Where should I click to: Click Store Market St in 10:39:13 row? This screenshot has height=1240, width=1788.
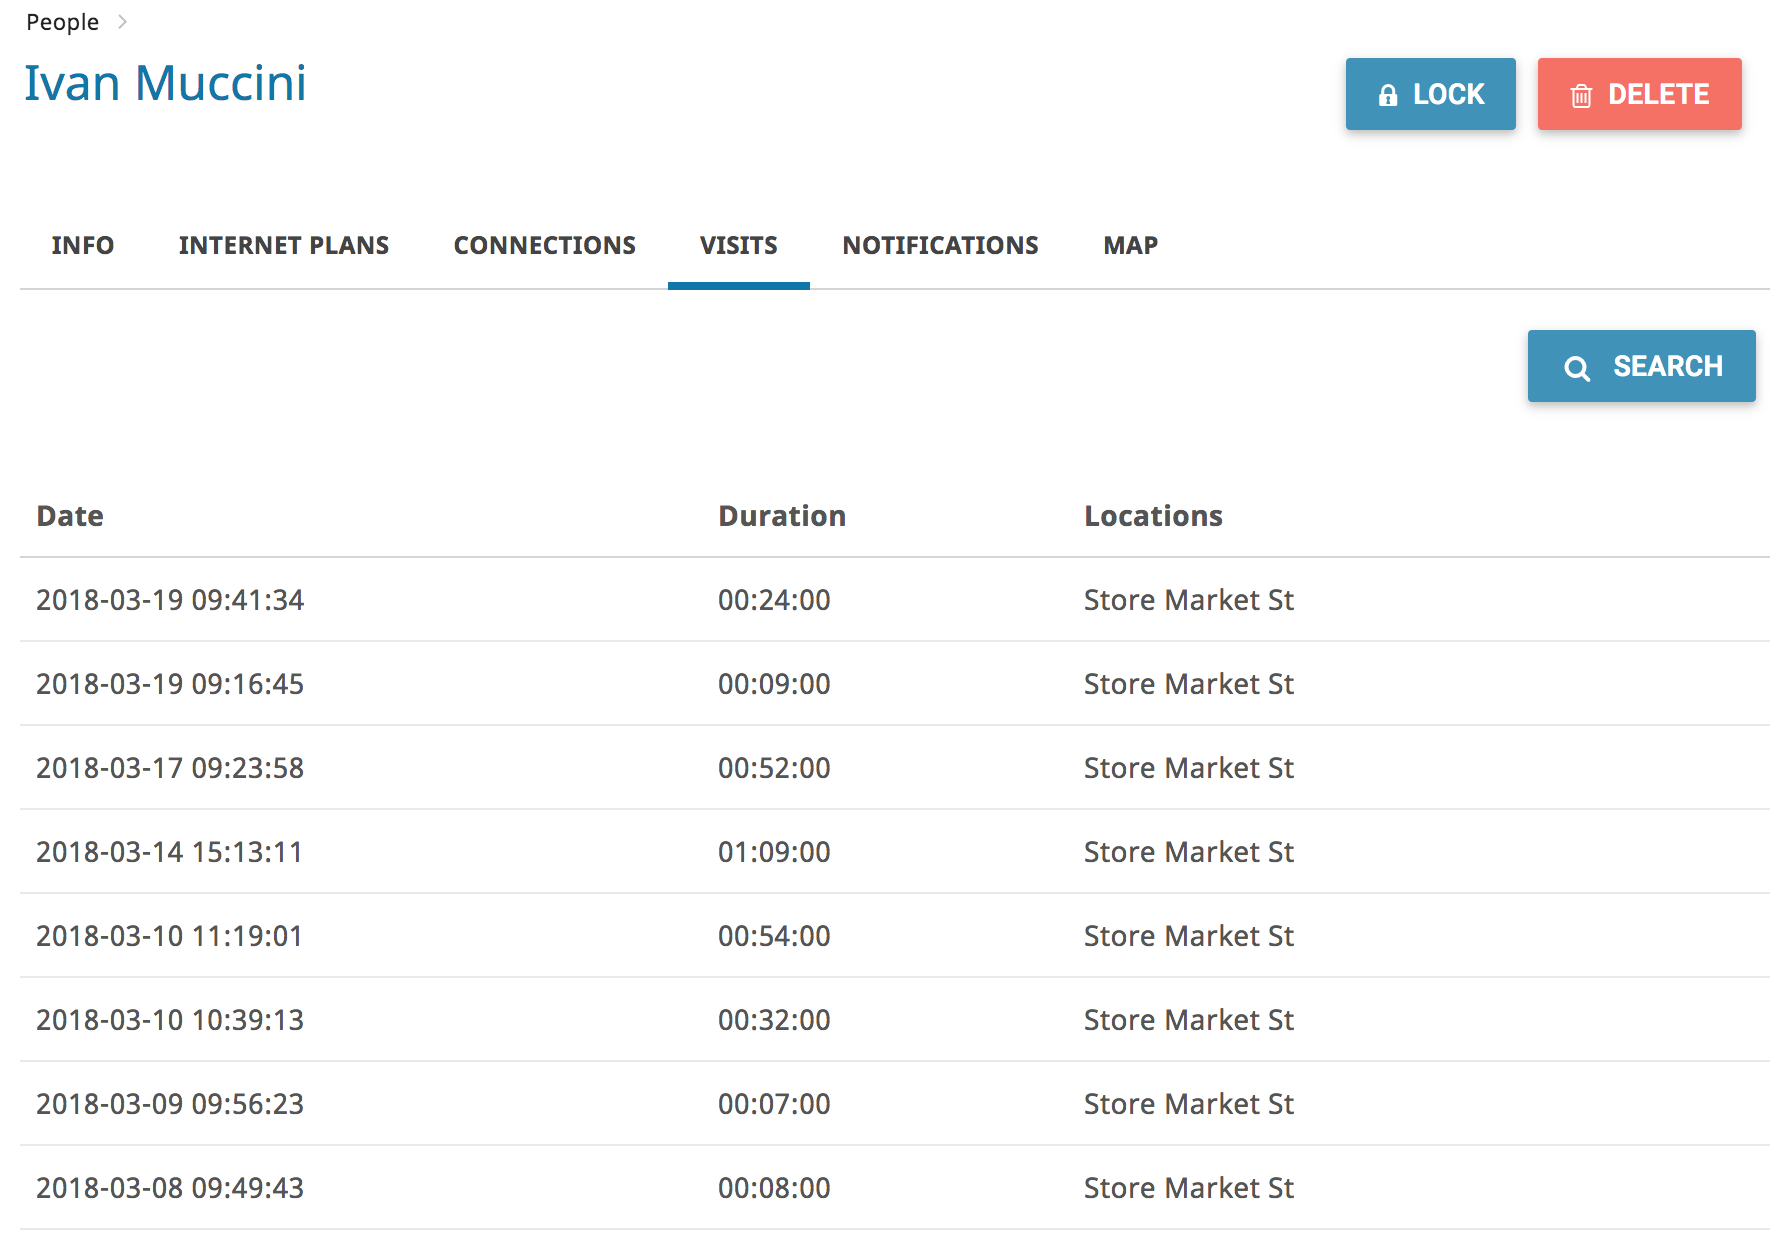(x=1189, y=1020)
